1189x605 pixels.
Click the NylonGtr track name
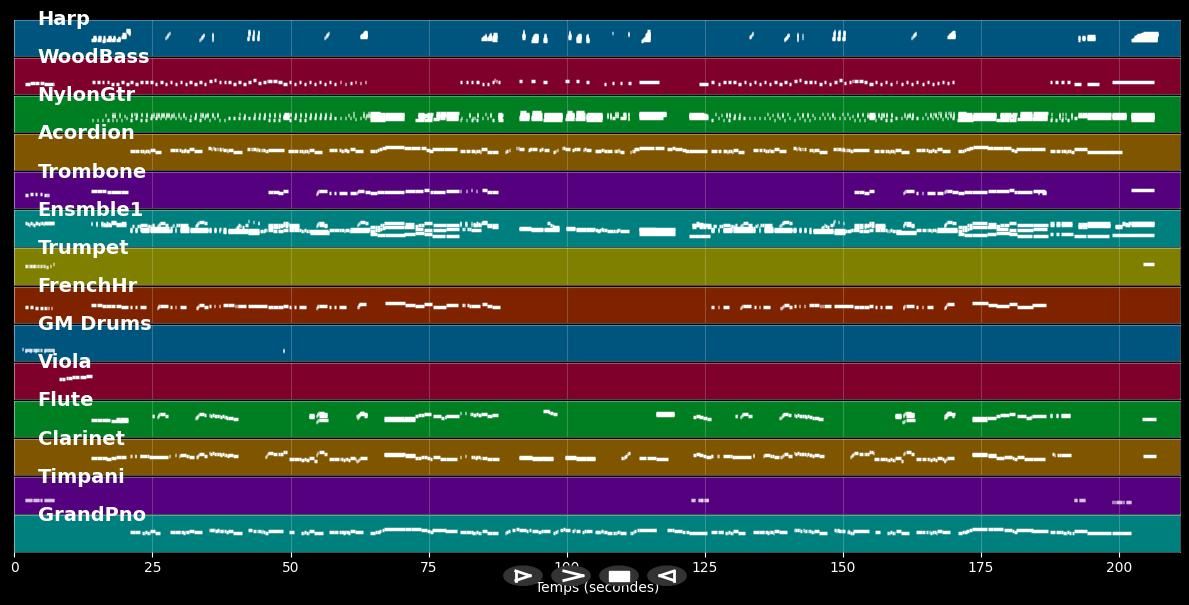[86, 95]
